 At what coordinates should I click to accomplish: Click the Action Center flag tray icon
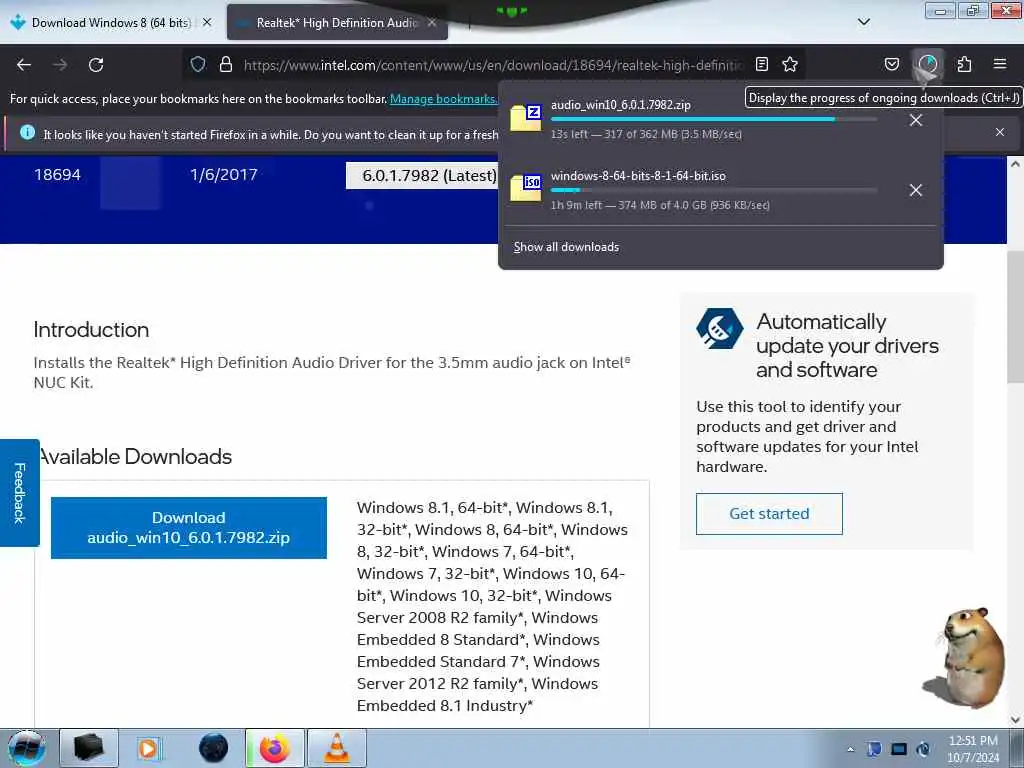coord(874,749)
